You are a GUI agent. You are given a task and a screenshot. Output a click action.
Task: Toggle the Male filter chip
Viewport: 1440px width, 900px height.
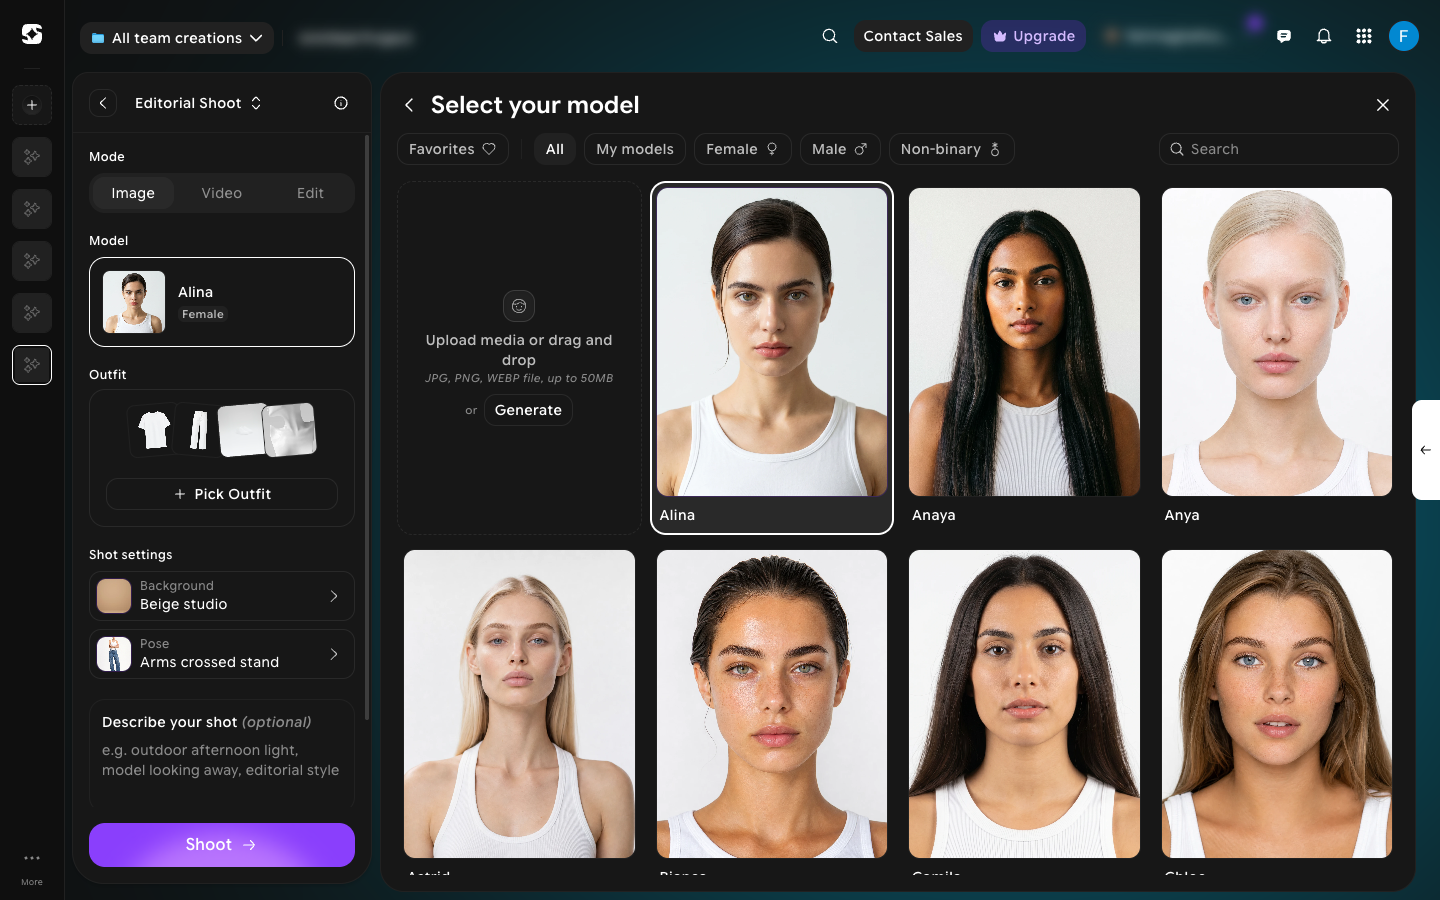click(840, 149)
